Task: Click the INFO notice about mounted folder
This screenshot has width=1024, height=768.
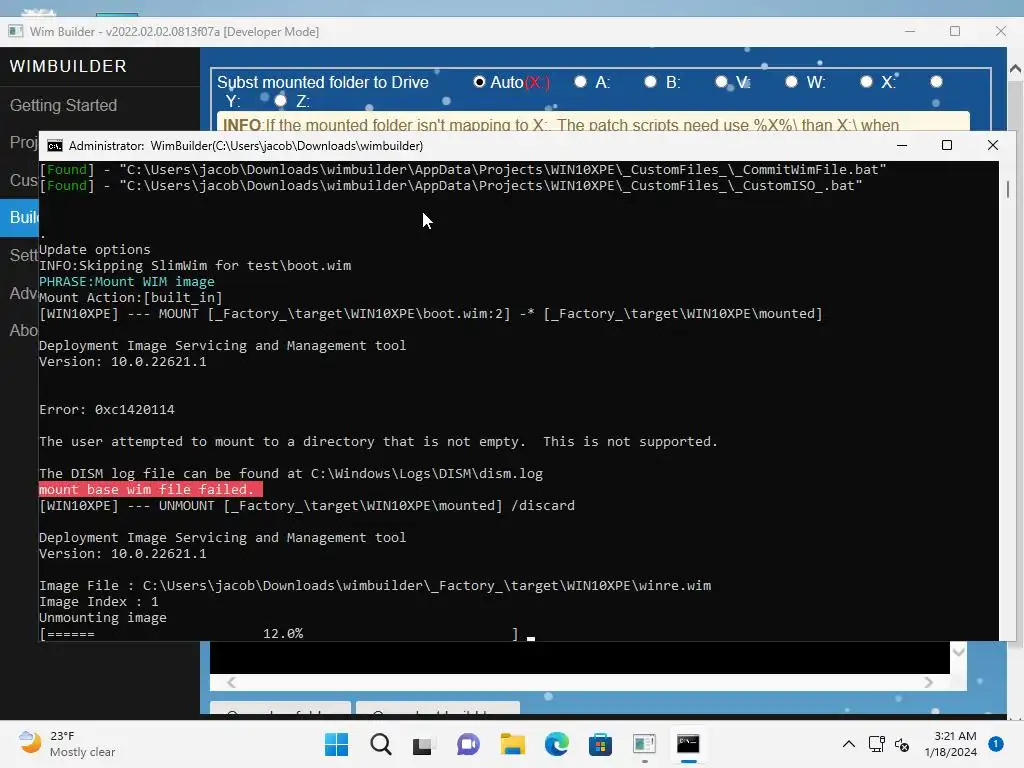Action: pos(593,123)
